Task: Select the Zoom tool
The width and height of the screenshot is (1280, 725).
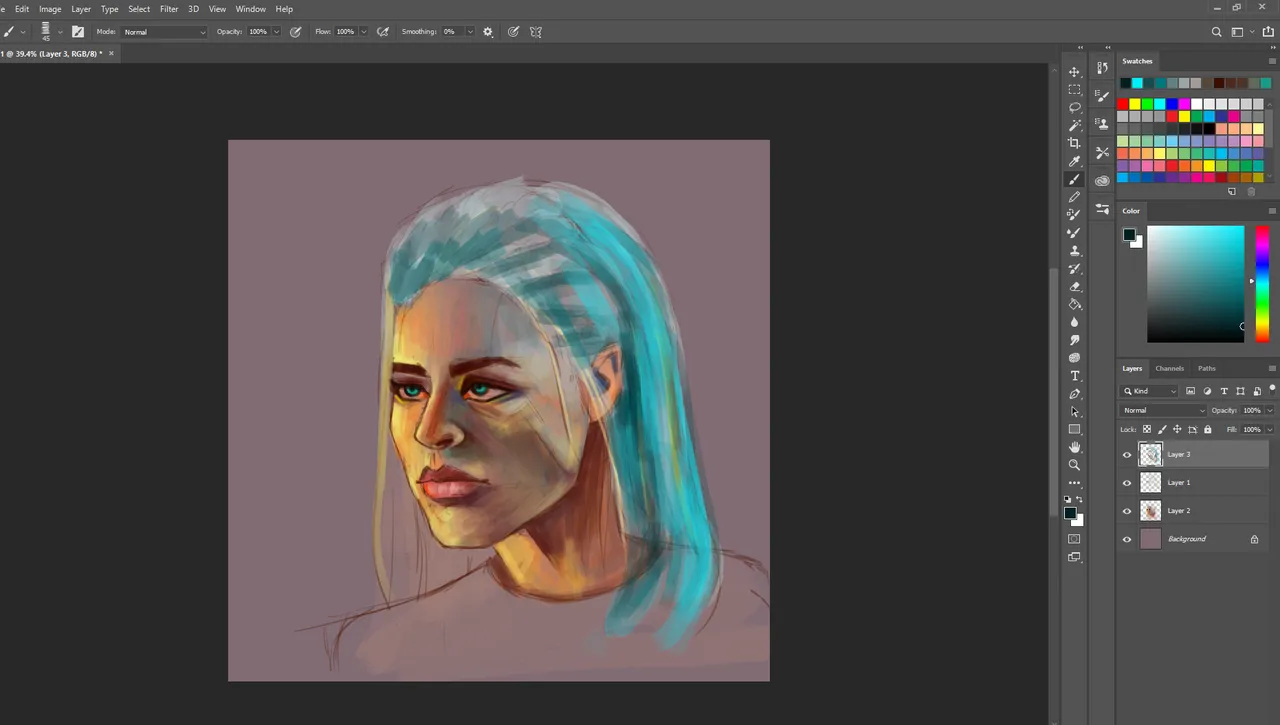Action: [x=1075, y=465]
